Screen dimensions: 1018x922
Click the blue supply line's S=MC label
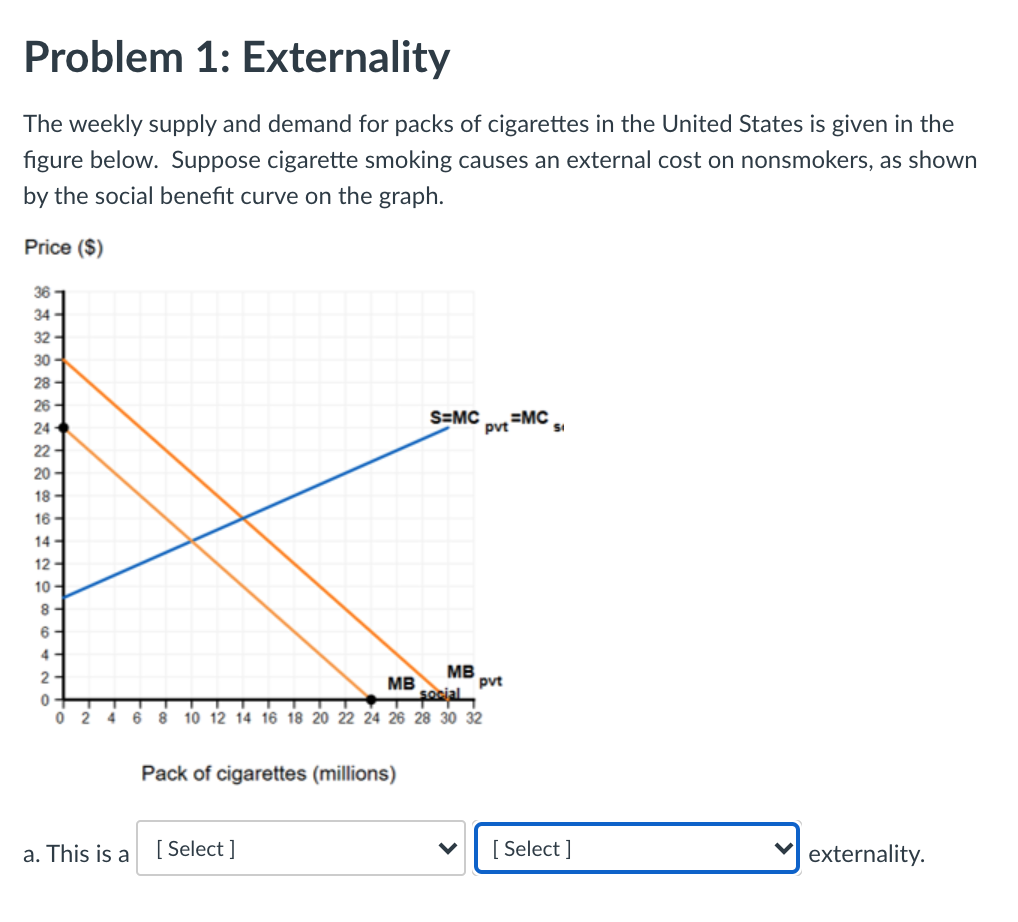click(x=455, y=417)
